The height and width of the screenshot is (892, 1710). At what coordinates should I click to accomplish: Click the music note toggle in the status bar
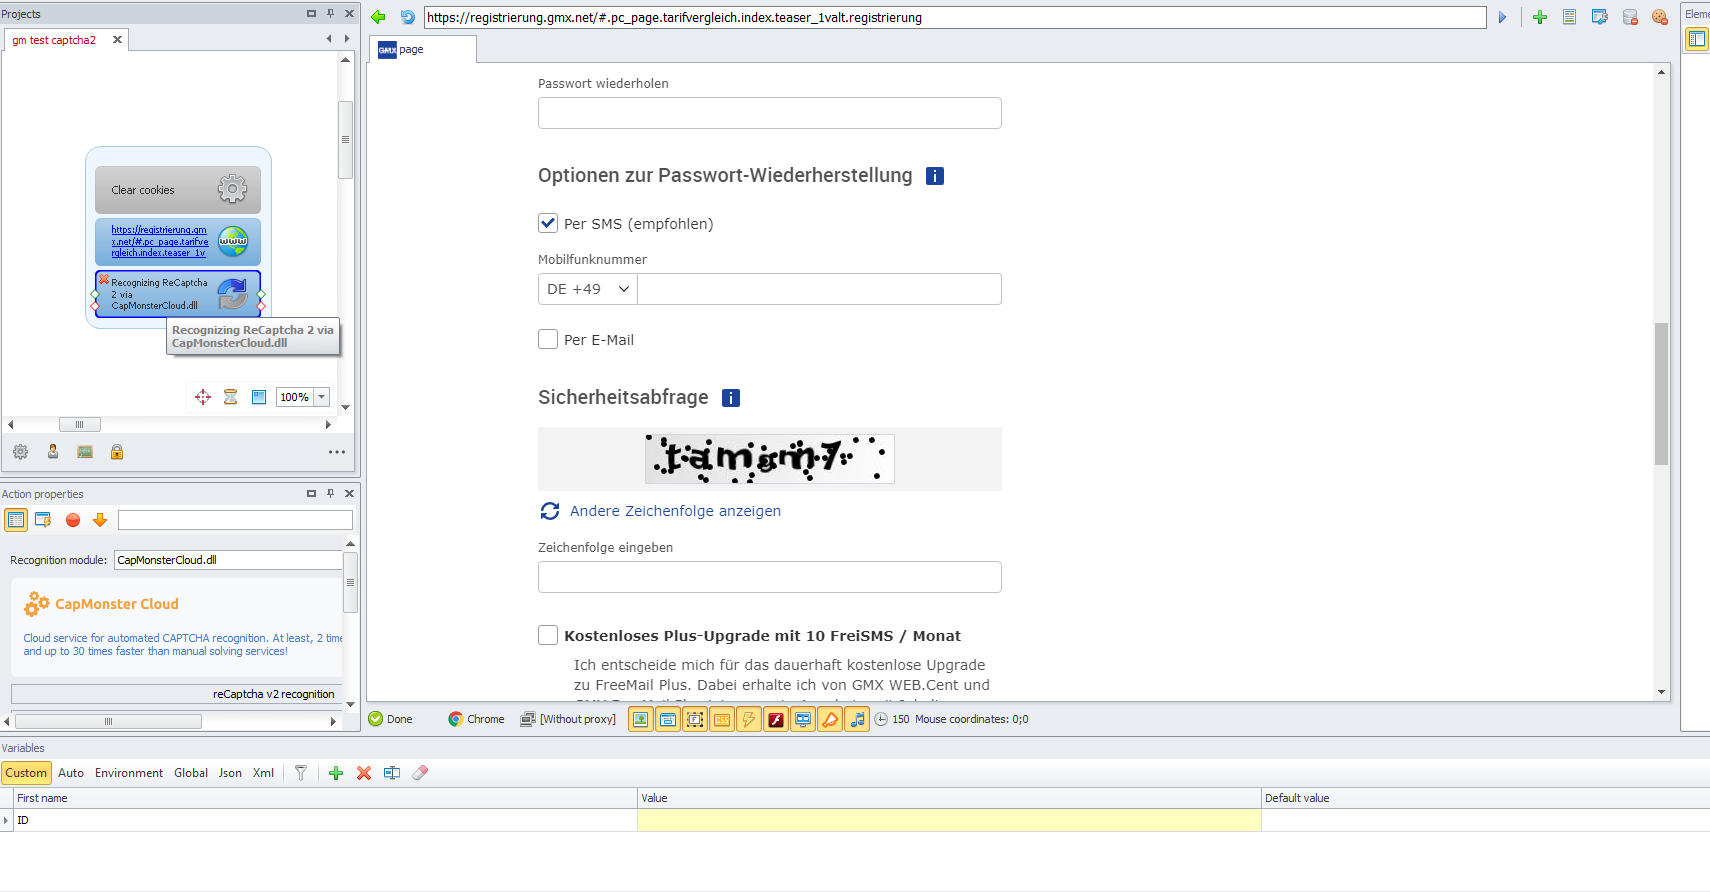[857, 719]
